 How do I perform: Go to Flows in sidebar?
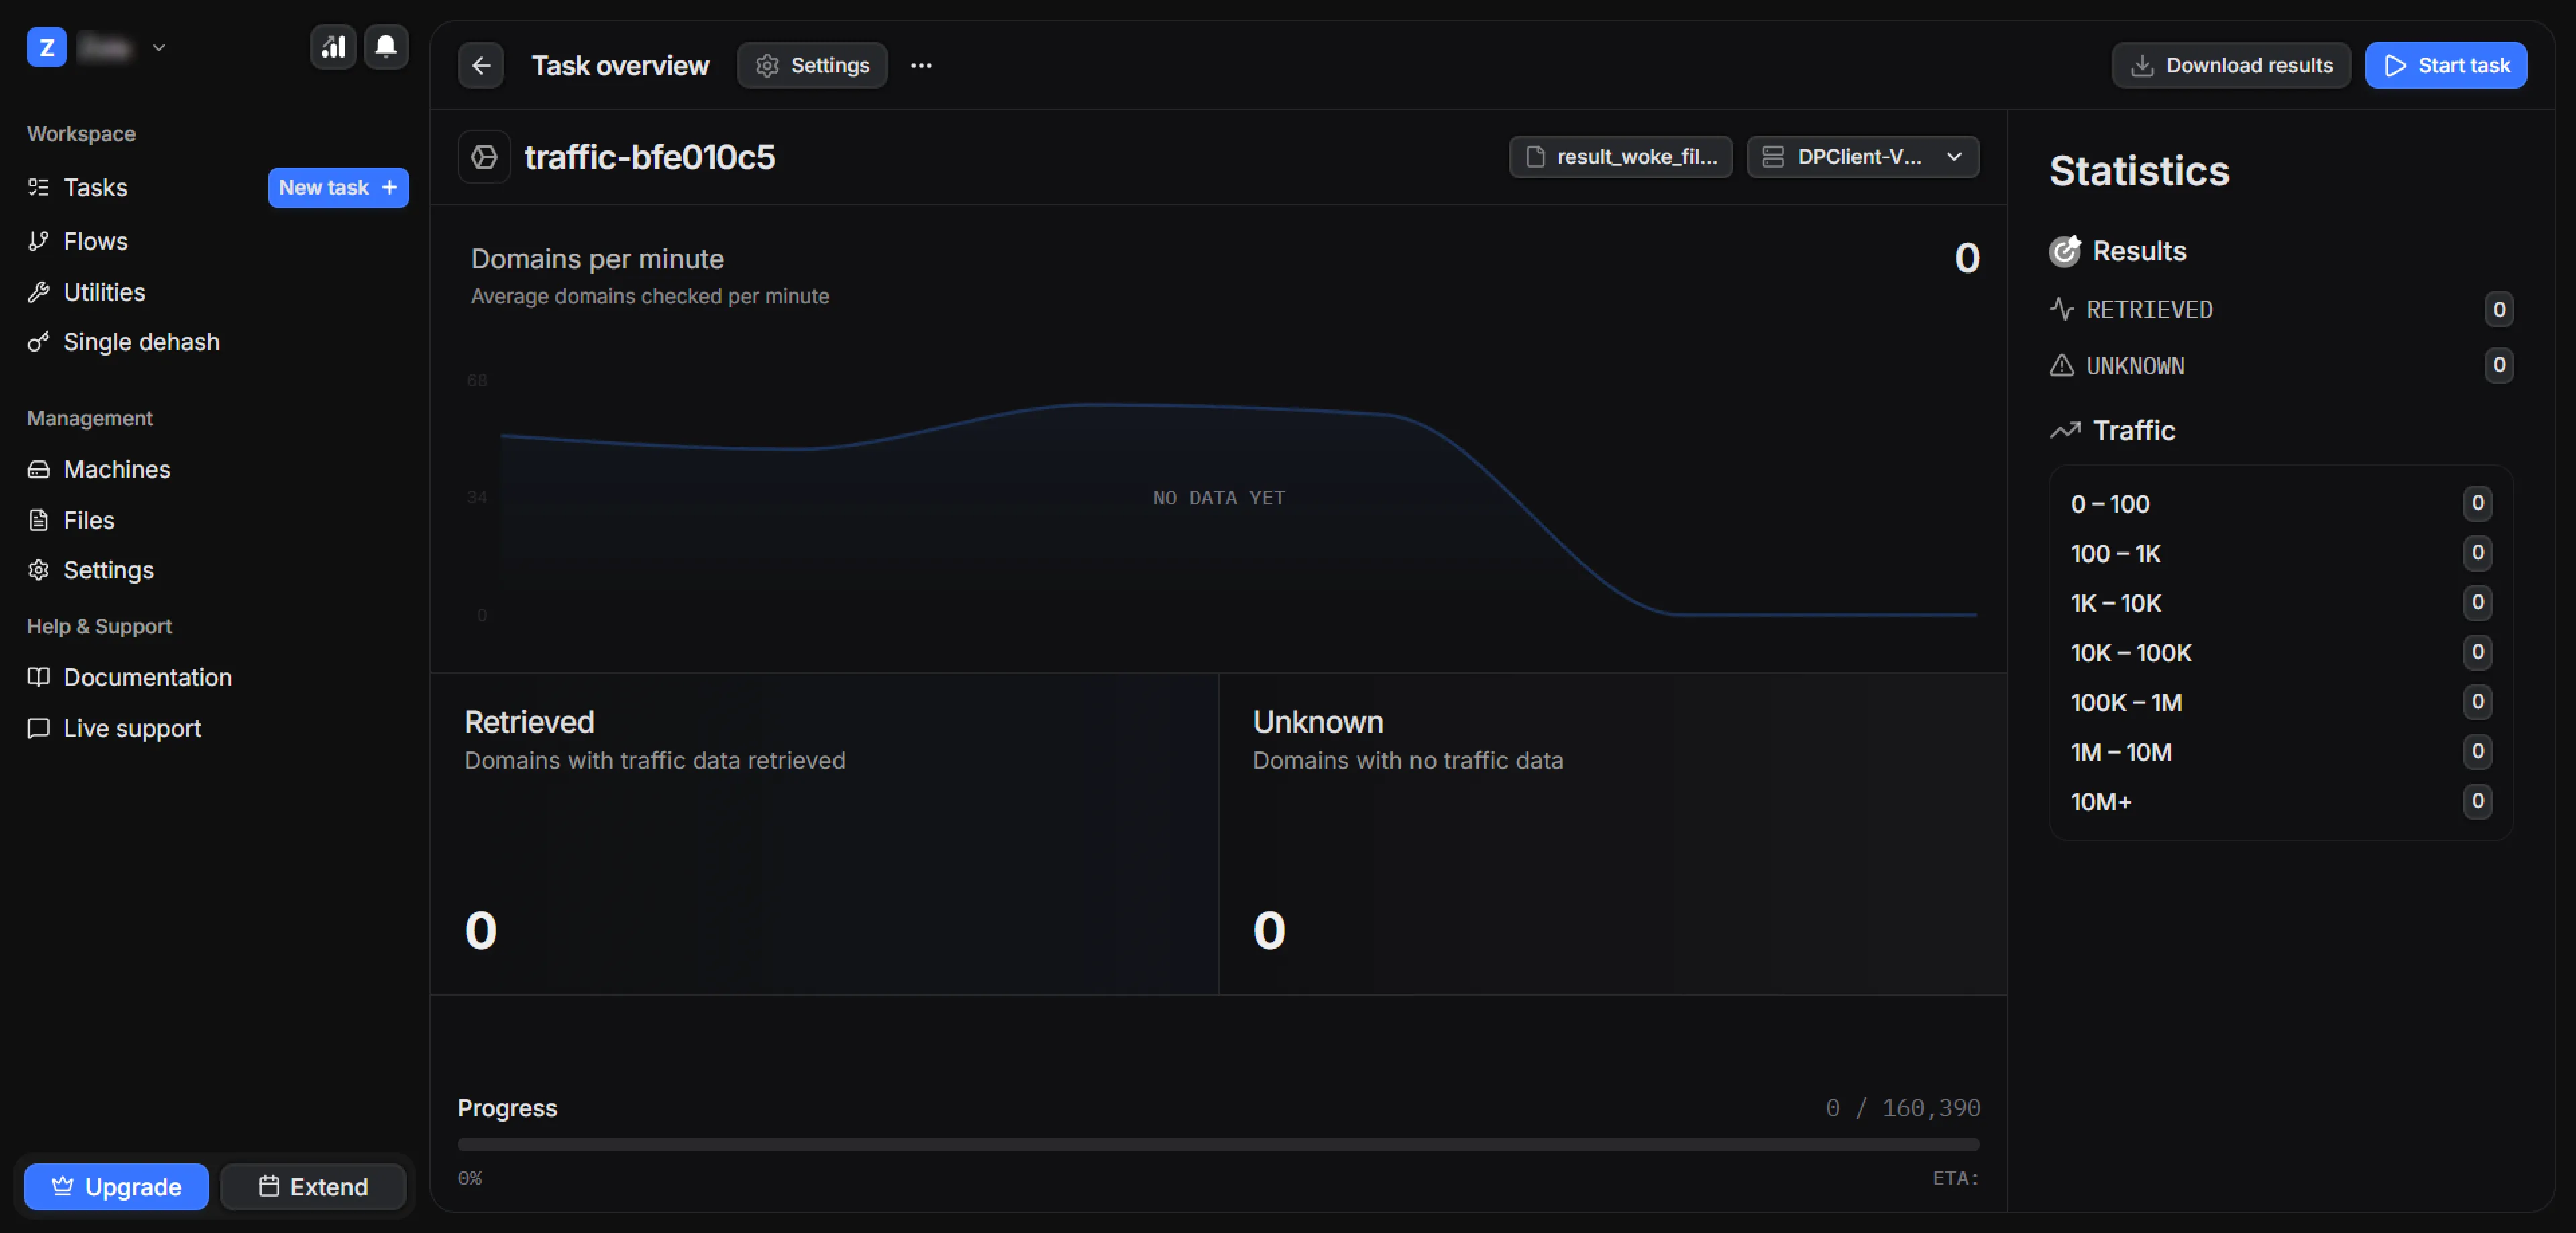click(95, 241)
